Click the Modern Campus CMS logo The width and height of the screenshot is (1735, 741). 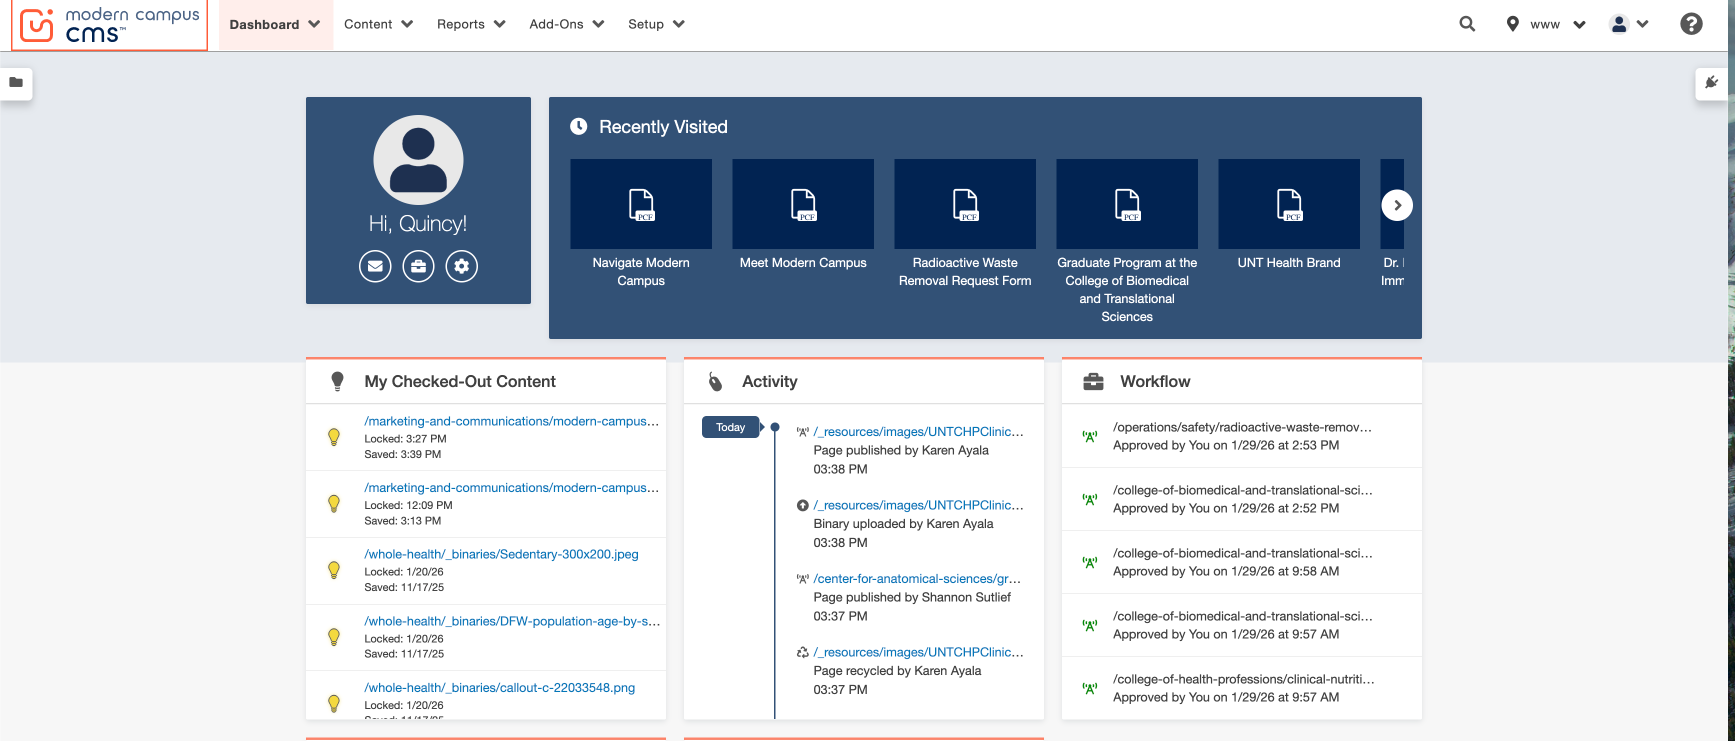click(110, 25)
